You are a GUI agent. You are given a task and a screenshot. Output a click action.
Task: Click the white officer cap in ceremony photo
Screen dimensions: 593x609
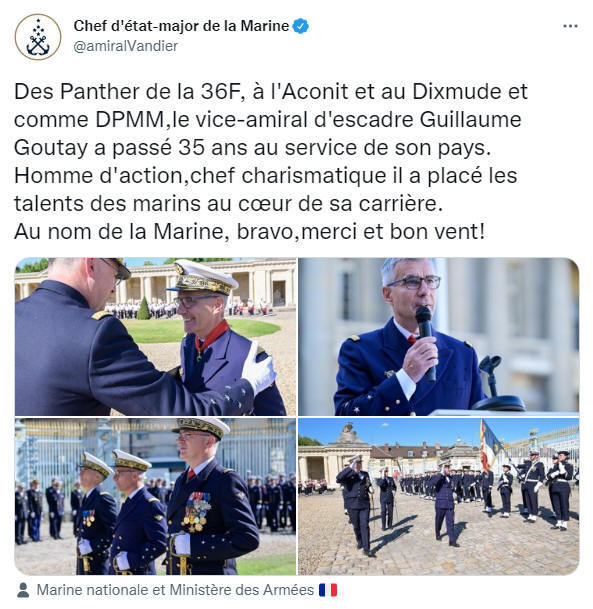[203, 276]
